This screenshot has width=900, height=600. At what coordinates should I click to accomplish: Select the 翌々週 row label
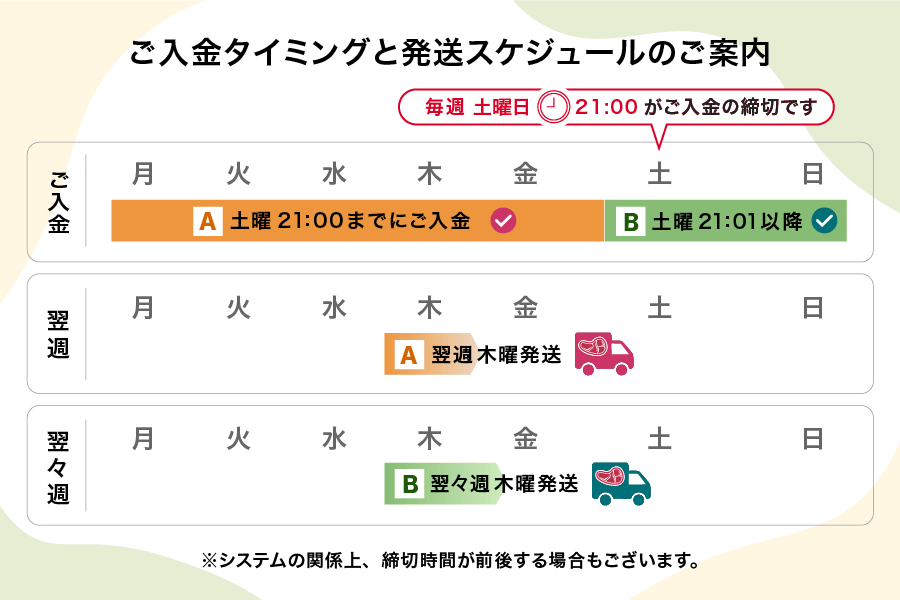point(59,466)
